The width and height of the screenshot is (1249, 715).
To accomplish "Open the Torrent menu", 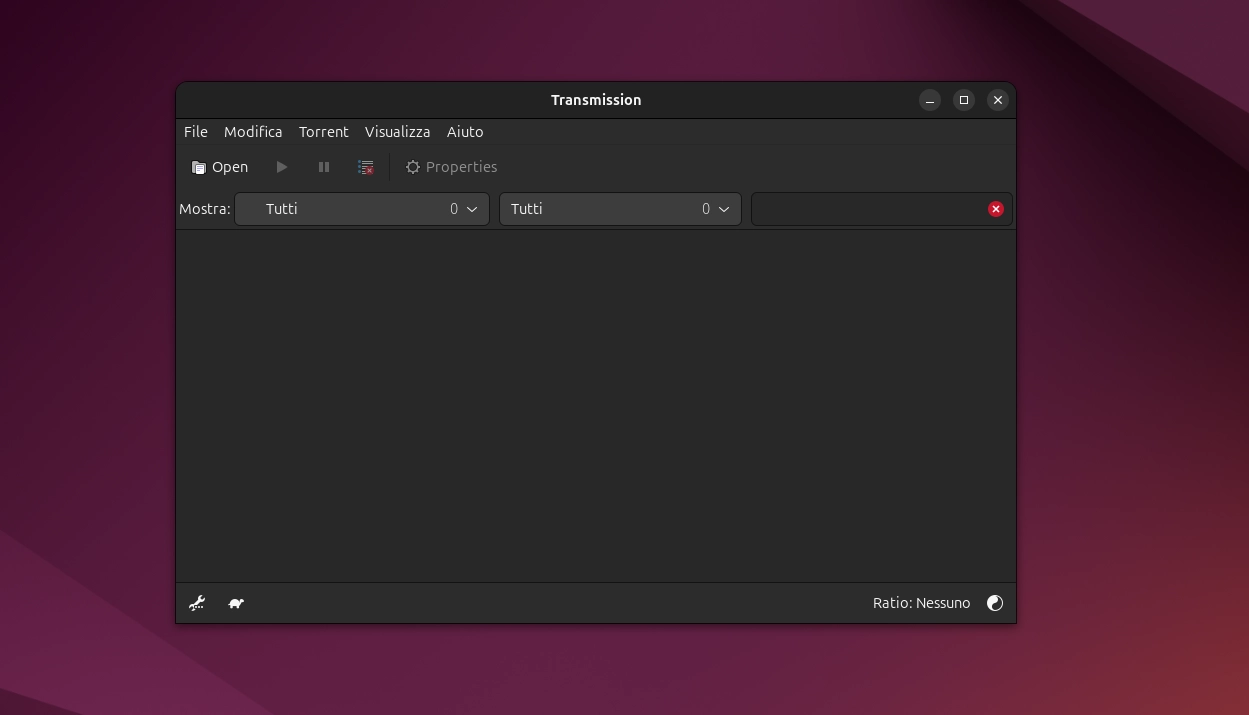I will tap(323, 132).
